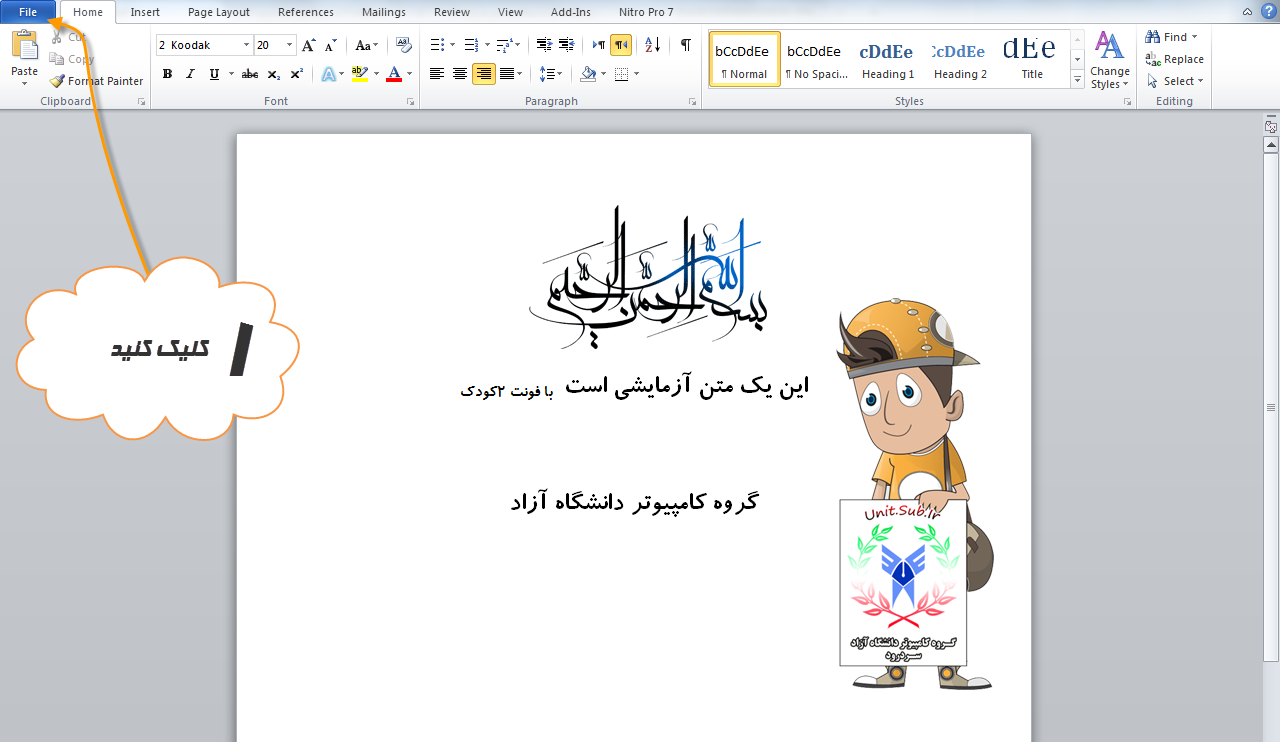
Task: Open the font name dropdown showing 2 Koodak
Action: (246, 45)
